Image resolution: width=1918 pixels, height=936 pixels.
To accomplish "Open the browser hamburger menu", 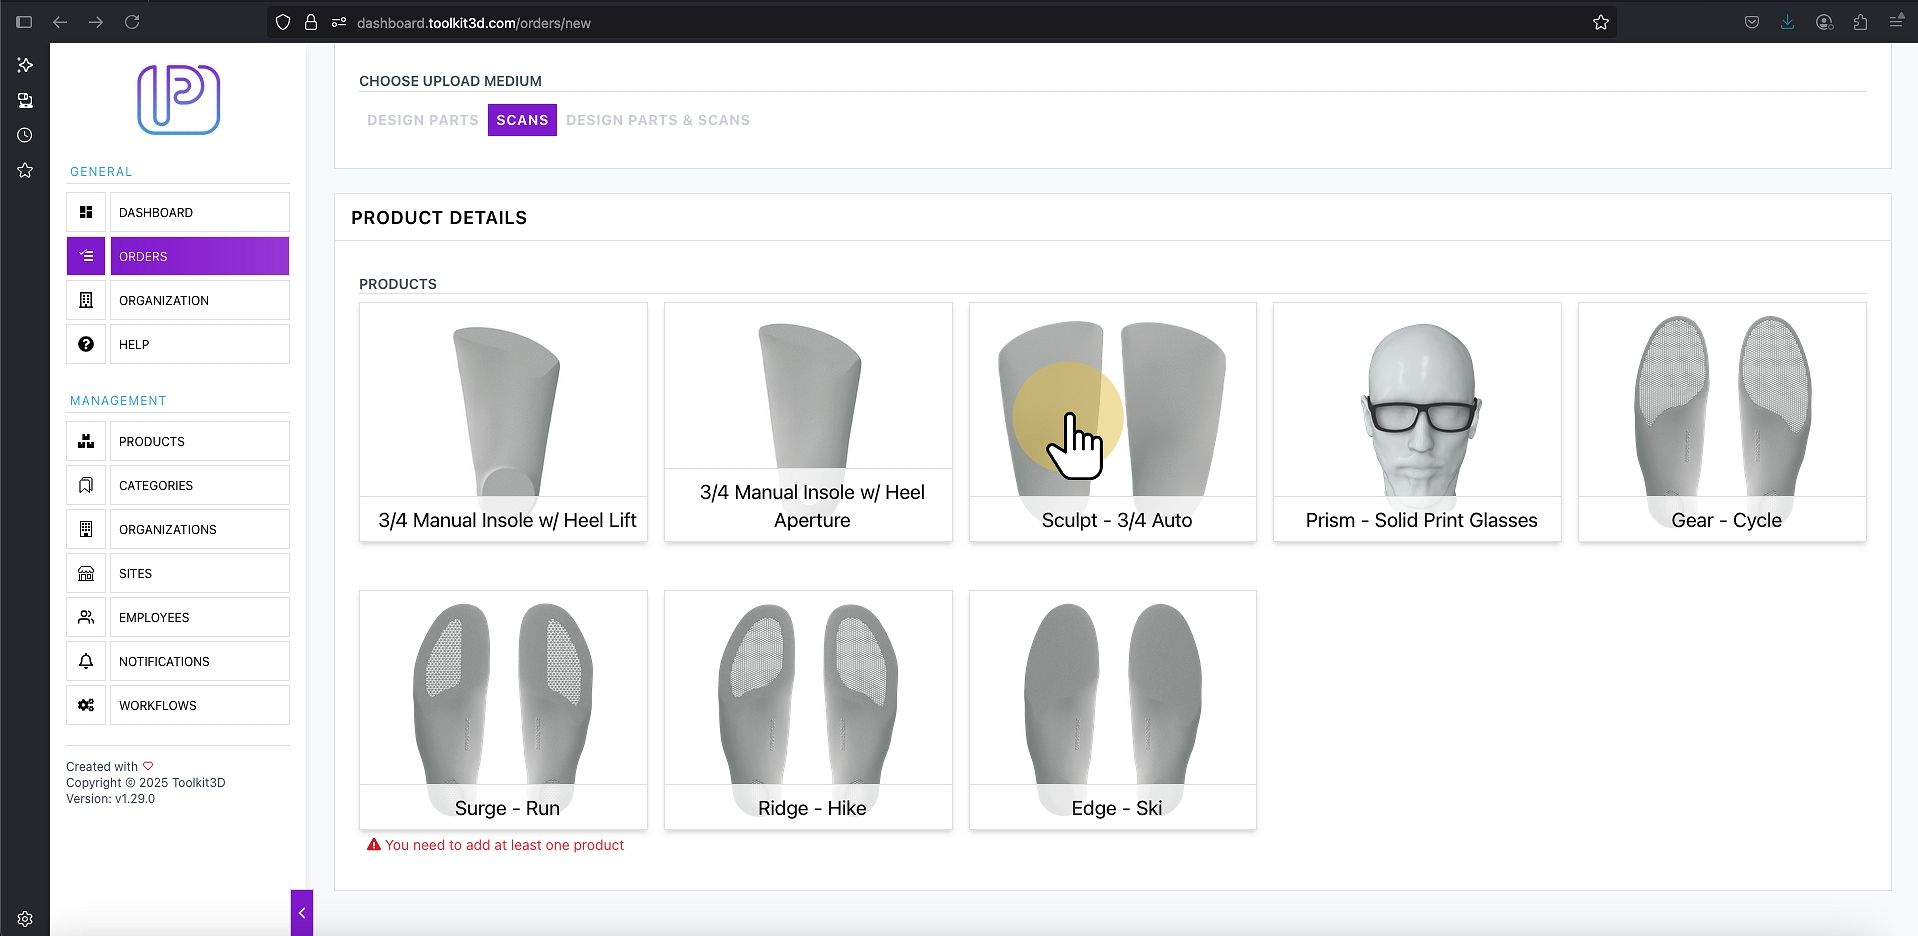I will point(1896,22).
